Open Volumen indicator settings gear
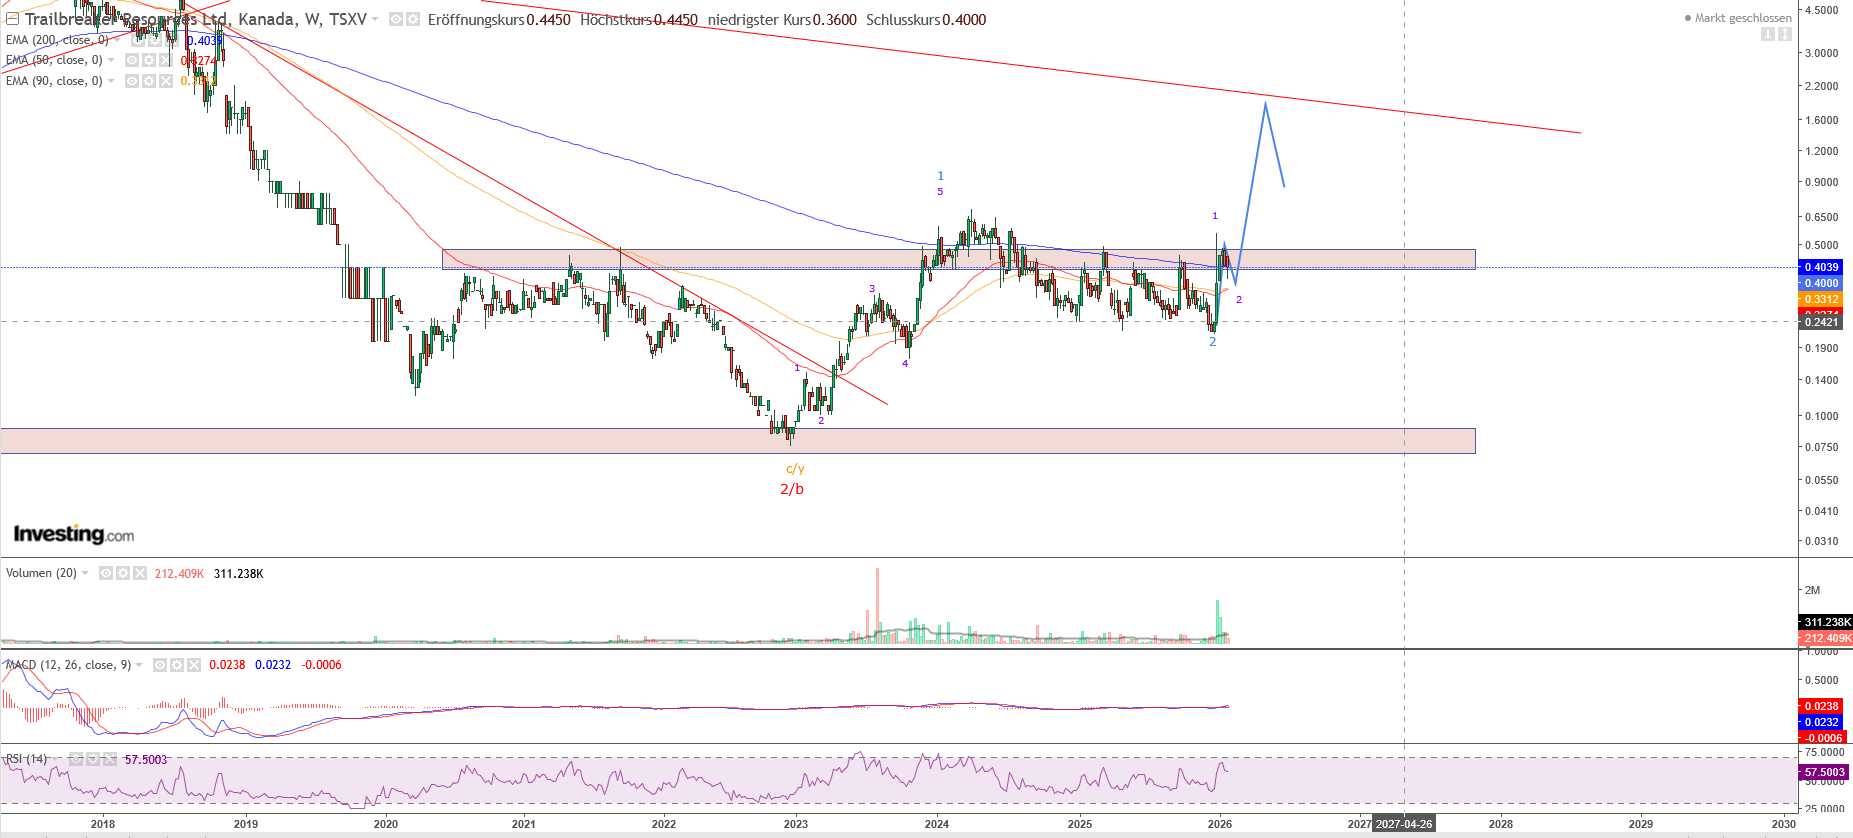This screenshot has width=1853, height=838. coord(123,573)
